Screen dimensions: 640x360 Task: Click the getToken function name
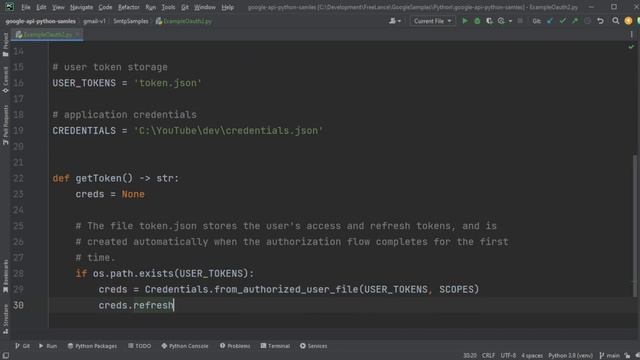[98, 178]
